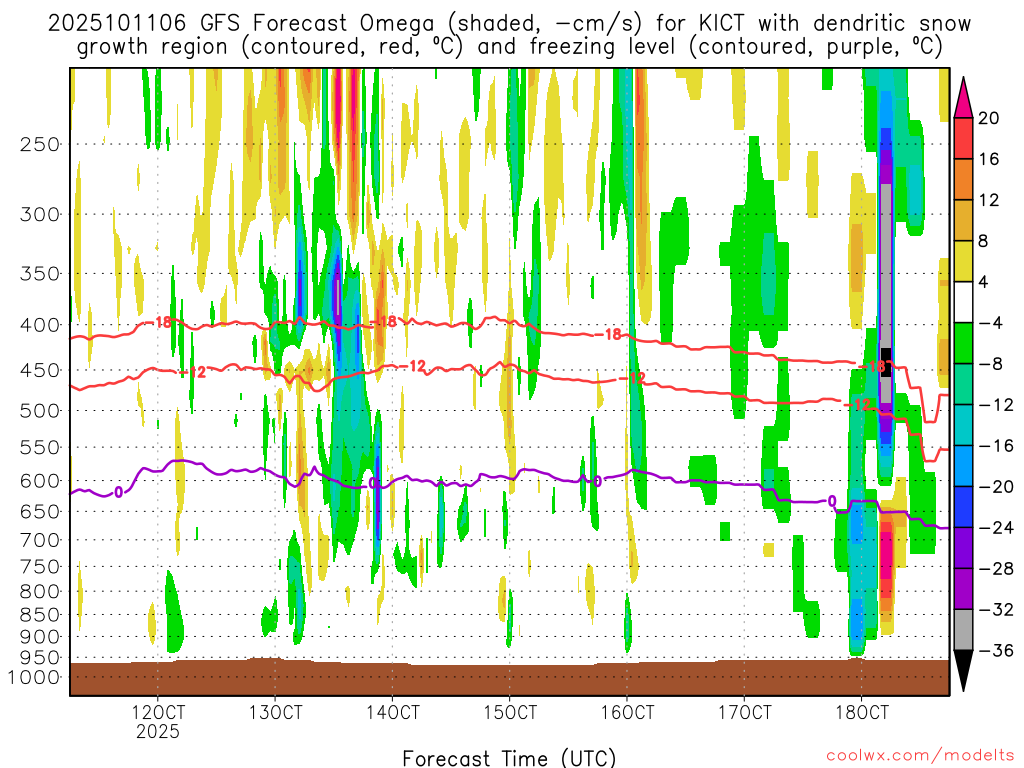Click the 500 pressure level label
The image size is (1024, 768).
click(40, 411)
